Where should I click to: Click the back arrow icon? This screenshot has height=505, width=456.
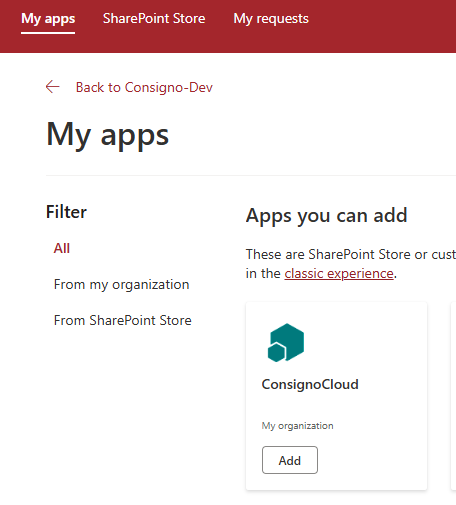point(53,87)
